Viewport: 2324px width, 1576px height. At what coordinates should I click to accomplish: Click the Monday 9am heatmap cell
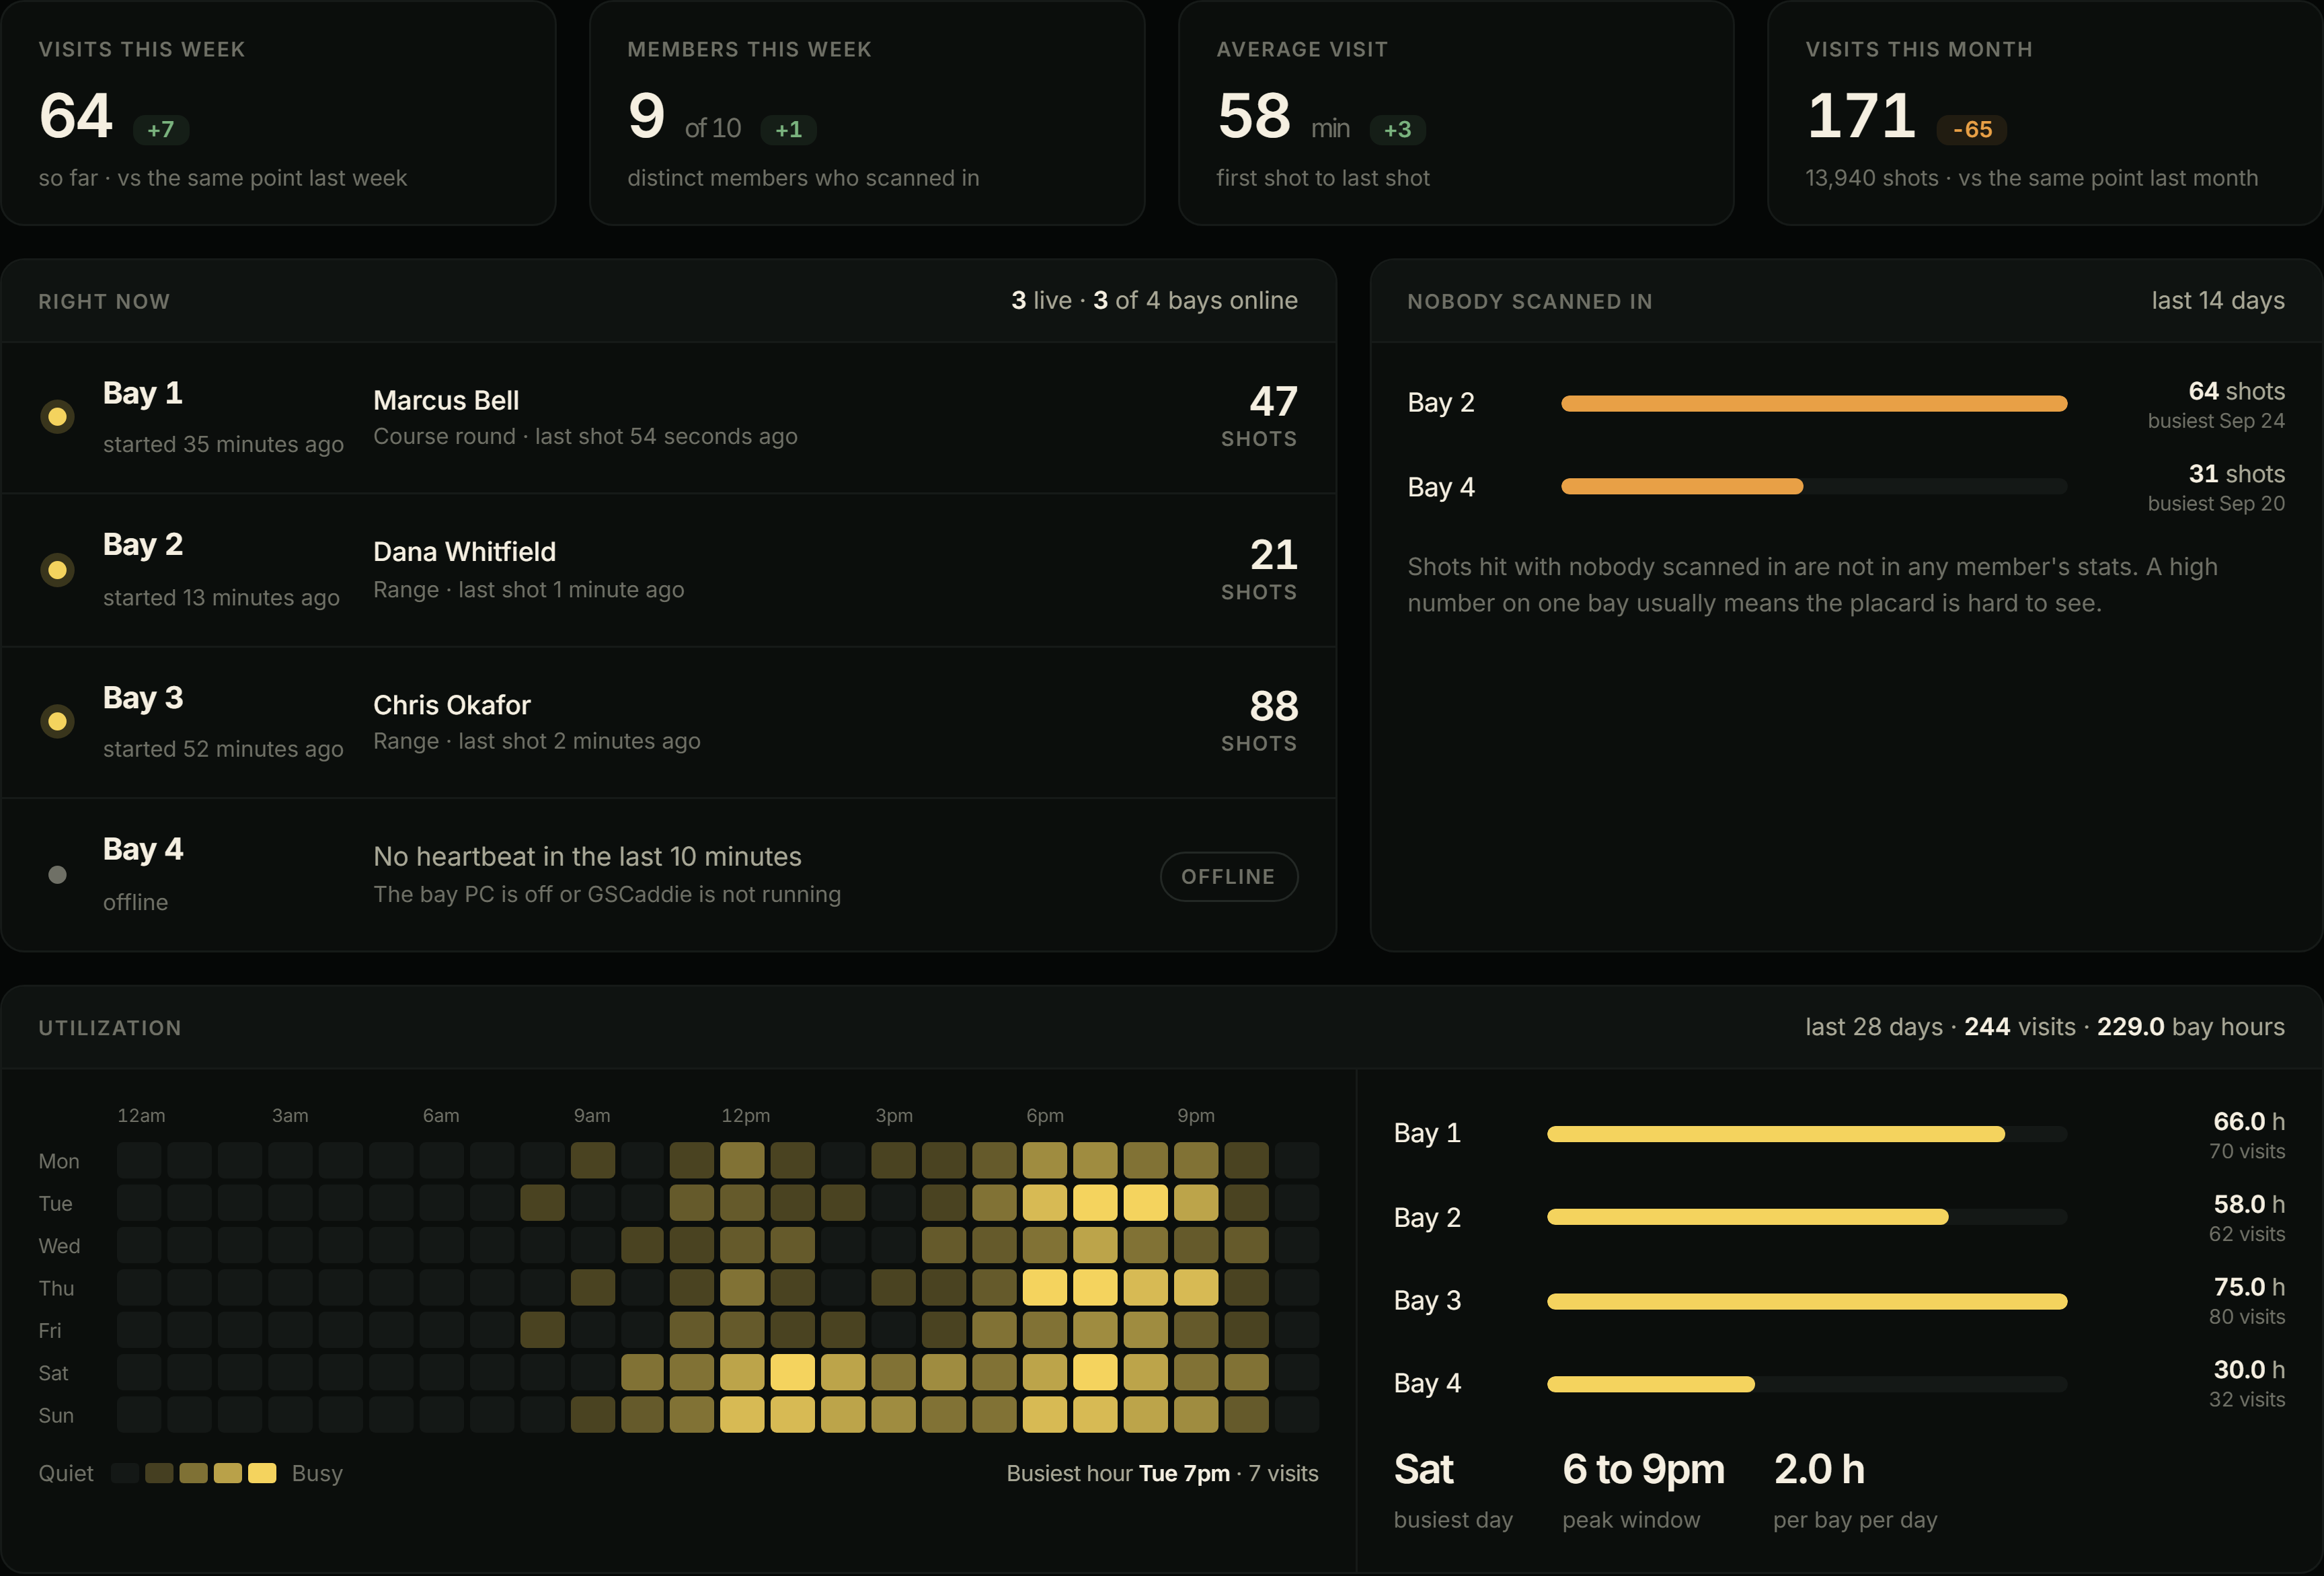coord(592,1160)
